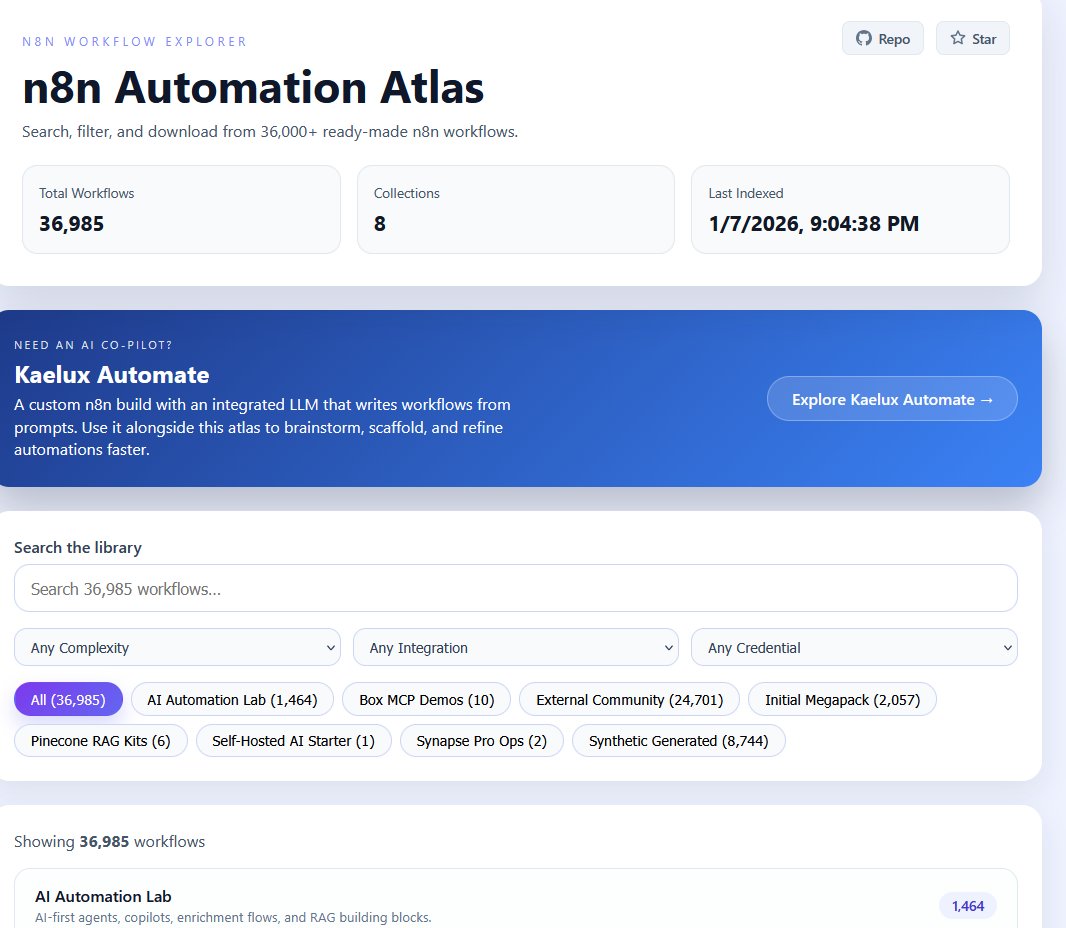Viewport: 1066px width, 928px height.
Task: Filter by Box MCP Demos (10)
Action: 426,700
